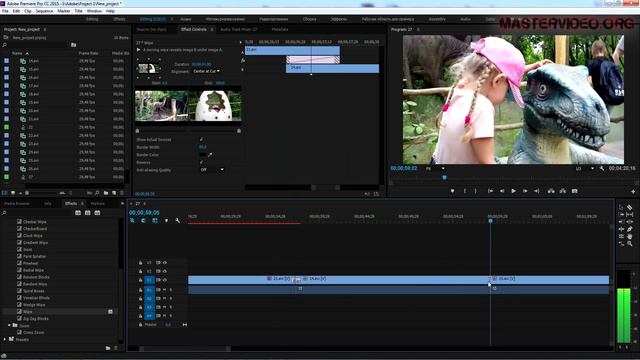Select the Hand tool
The width and height of the screenshot is (640, 360).
[x=630, y=236]
